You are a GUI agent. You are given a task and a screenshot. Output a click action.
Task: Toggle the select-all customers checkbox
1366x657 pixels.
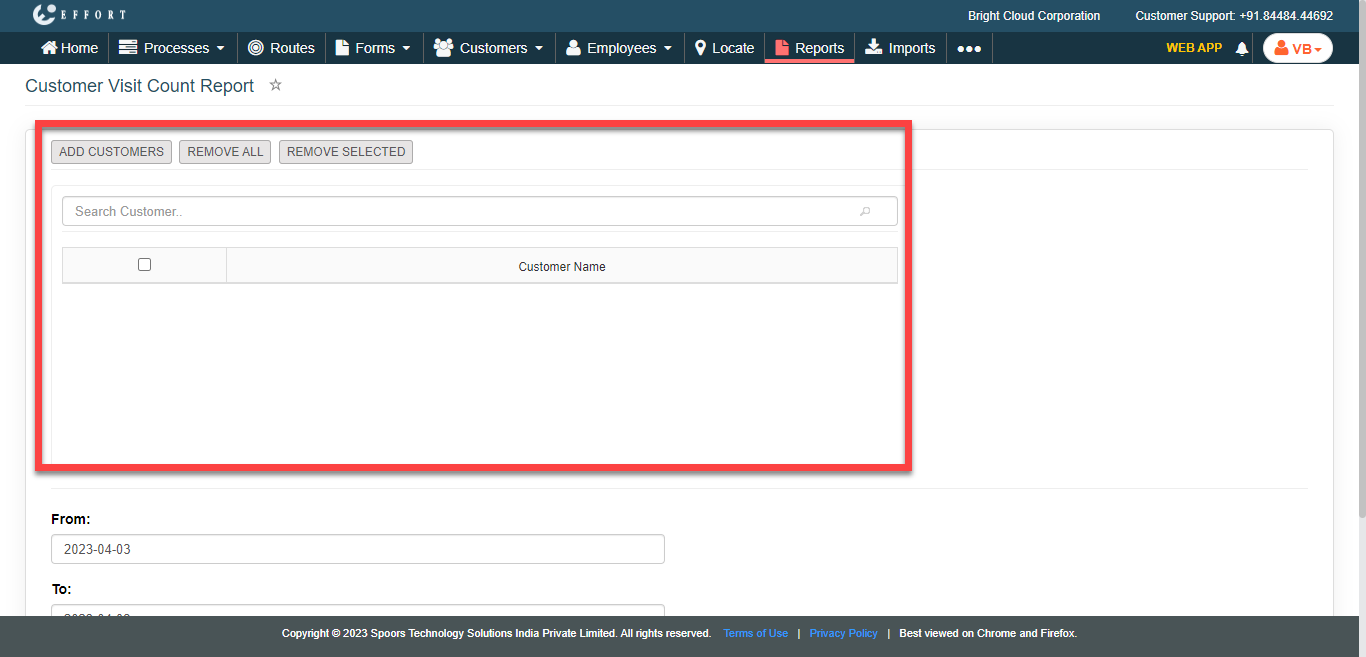click(144, 265)
